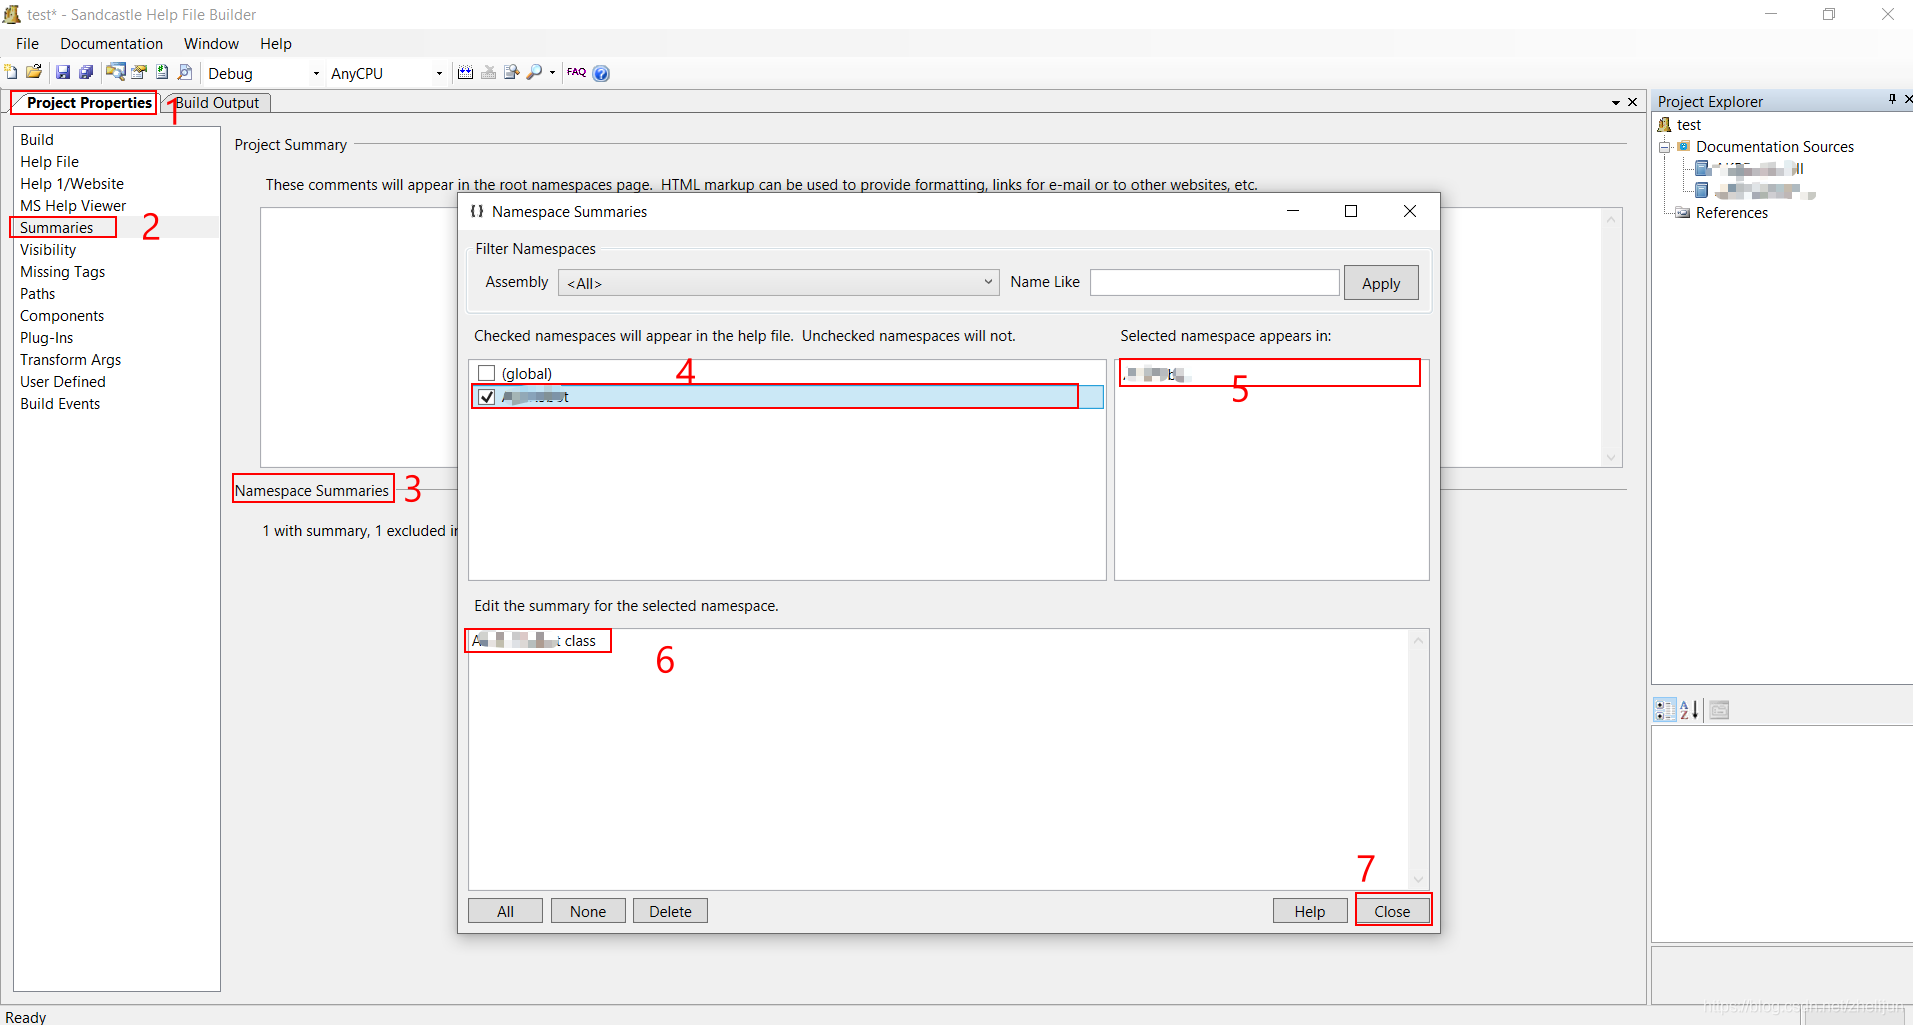1913x1025 pixels.
Task: Uncheck the highlighted namespace checkbox
Action: pyautogui.click(x=487, y=396)
